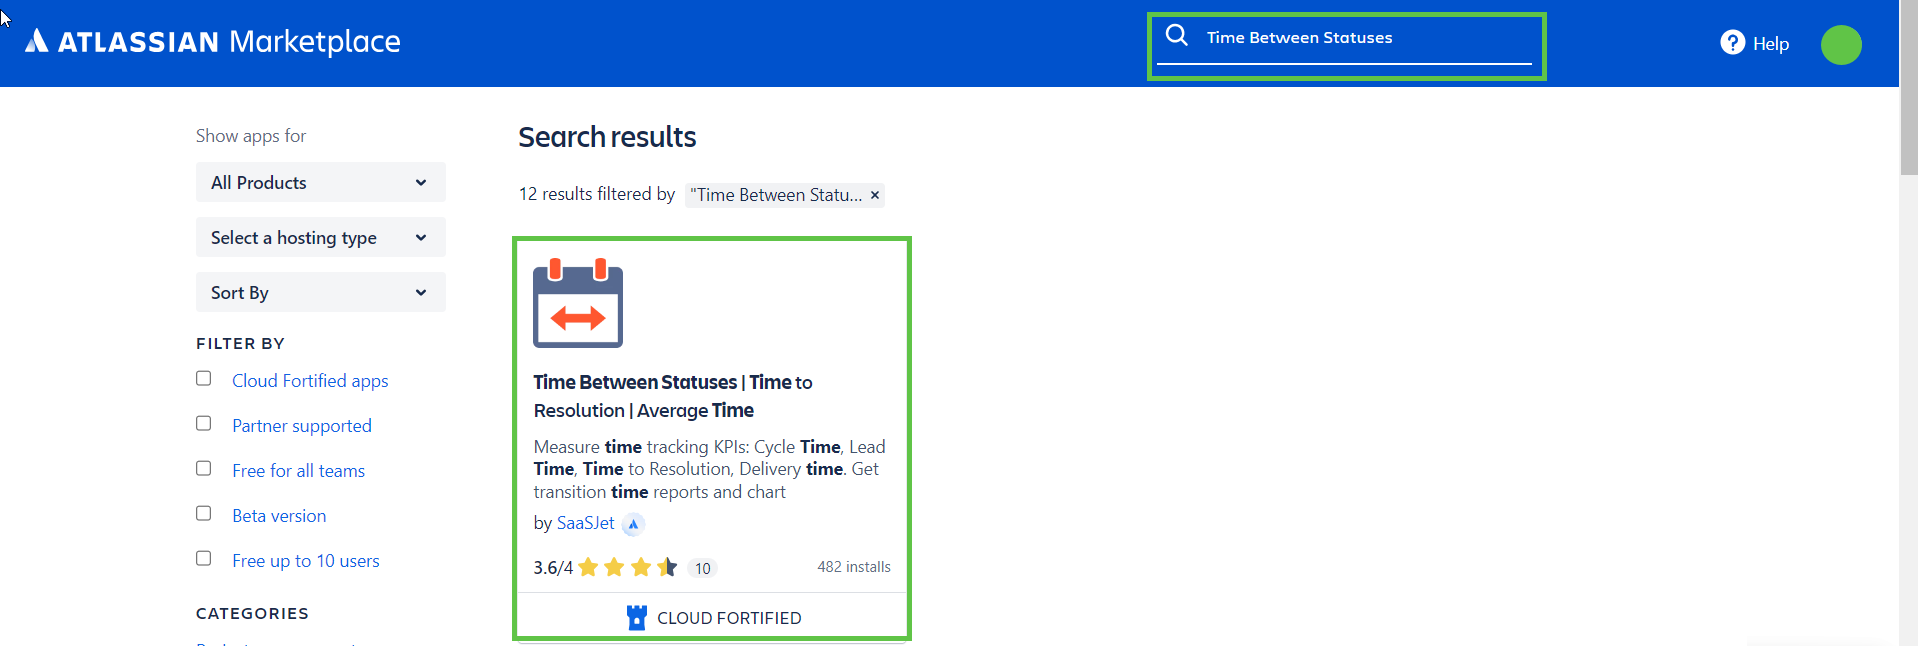Click the Partner supported filter link
The height and width of the screenshot is (646, 1918).
point(302,426)
